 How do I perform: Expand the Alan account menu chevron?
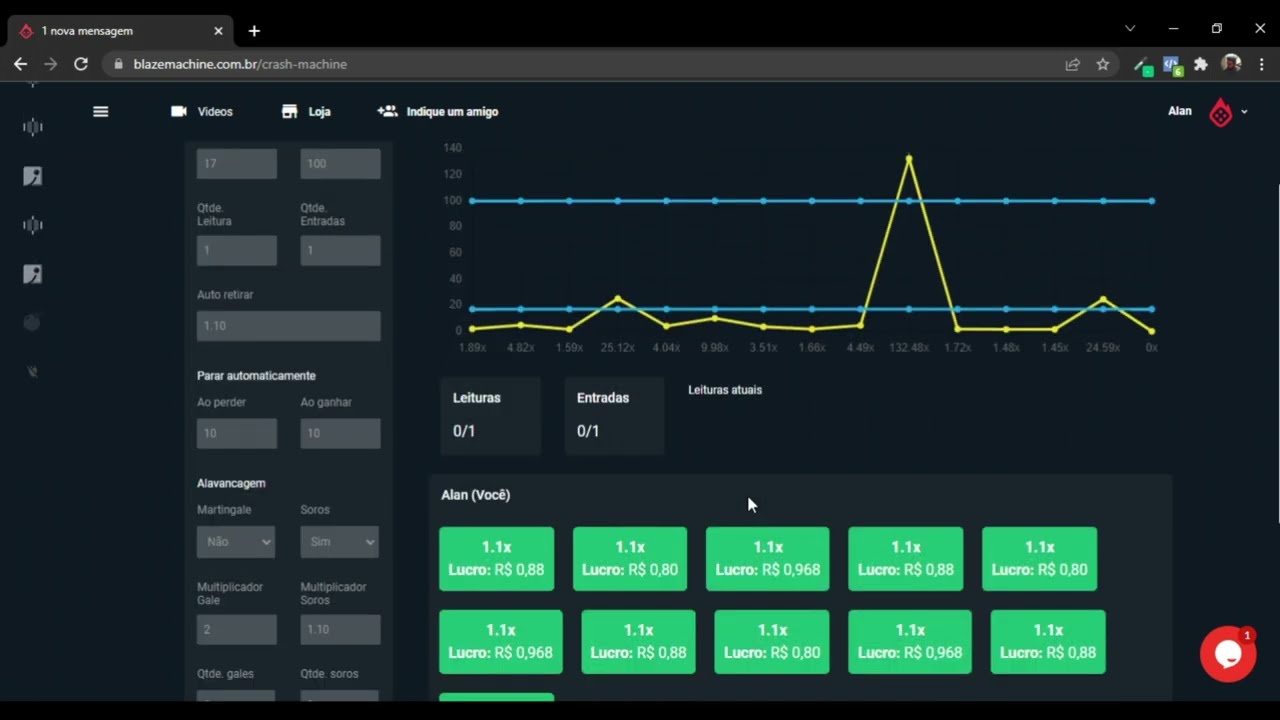click(1244, 112)
